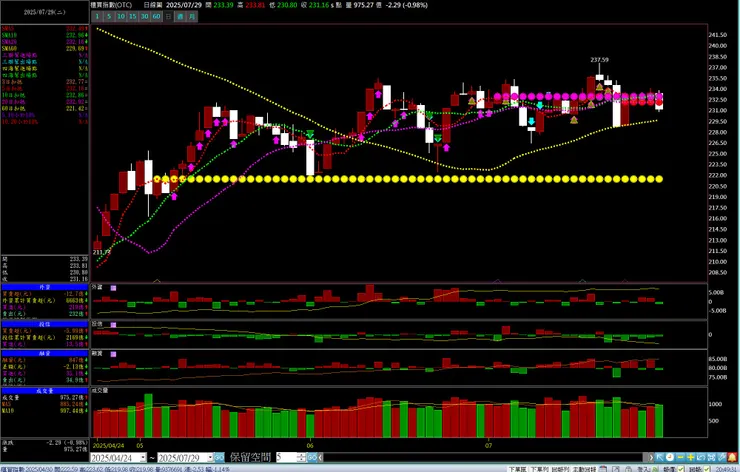
Task: Toggle the first status bar checkbox
Action: 681,469
